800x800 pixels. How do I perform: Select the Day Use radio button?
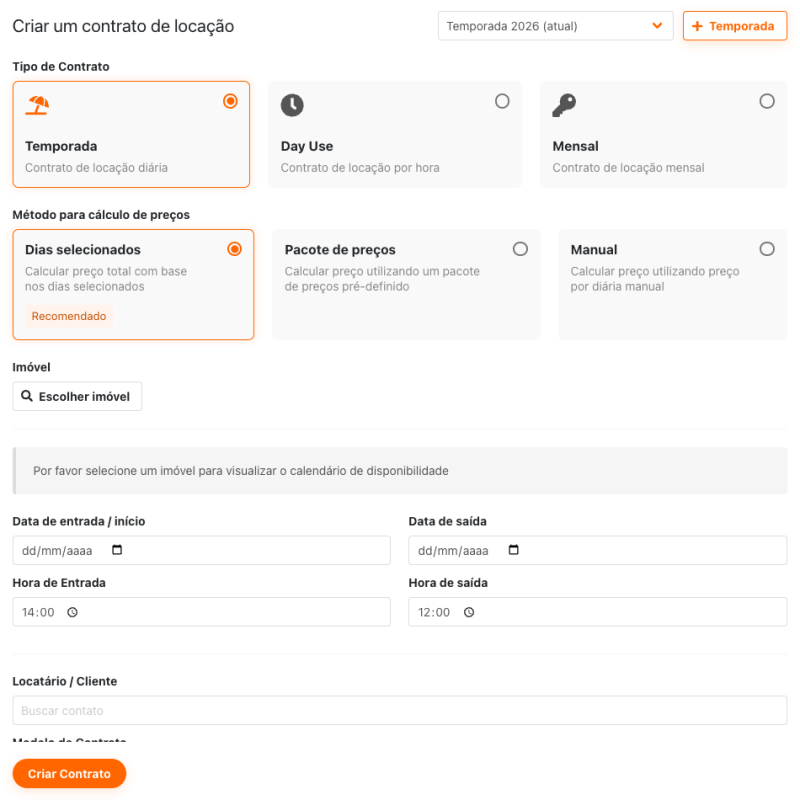click(x=502, y=101)
